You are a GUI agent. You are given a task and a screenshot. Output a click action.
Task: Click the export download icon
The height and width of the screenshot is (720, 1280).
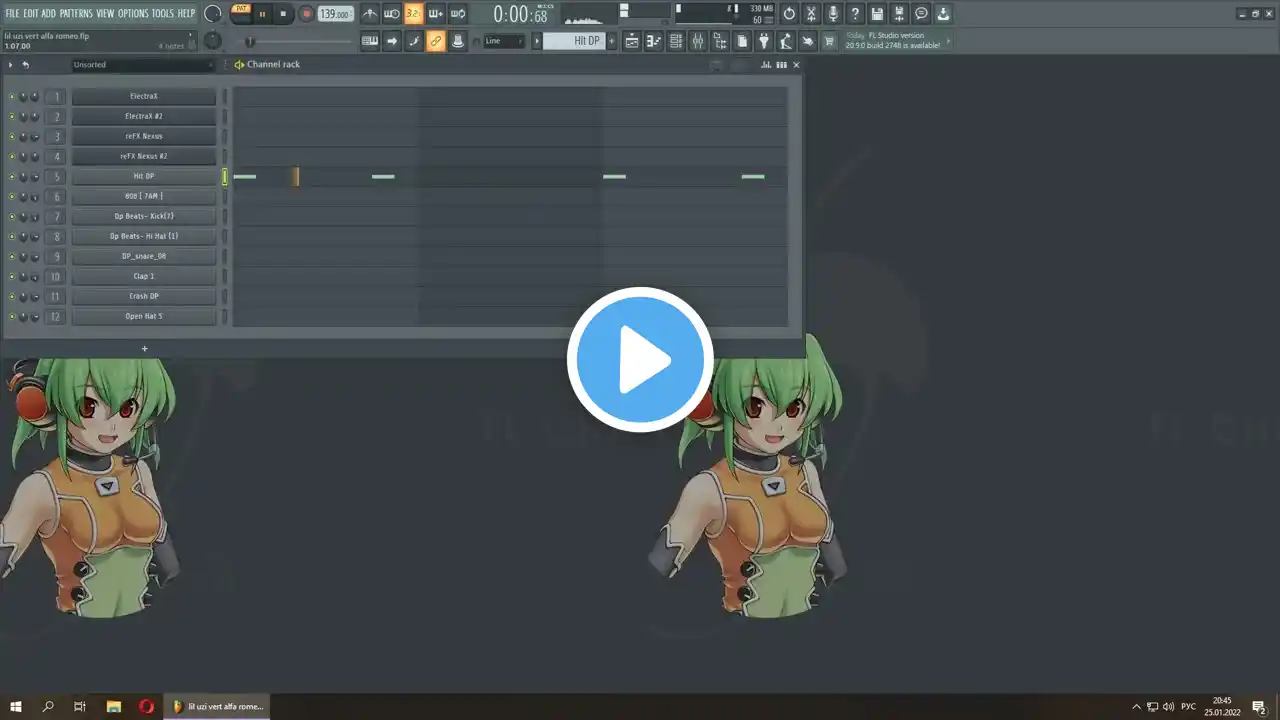click(x=943, y=14)
